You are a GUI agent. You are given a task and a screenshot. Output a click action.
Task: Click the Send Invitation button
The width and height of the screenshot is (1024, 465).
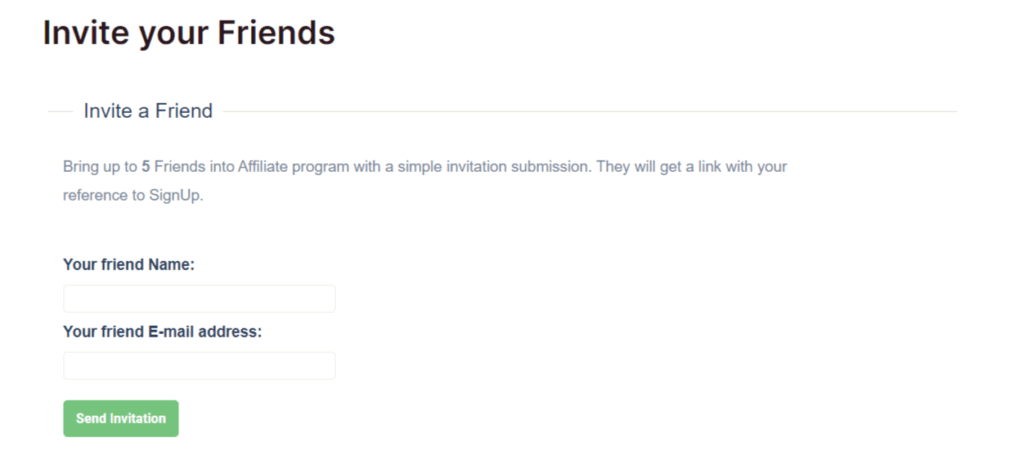point(120,419)
